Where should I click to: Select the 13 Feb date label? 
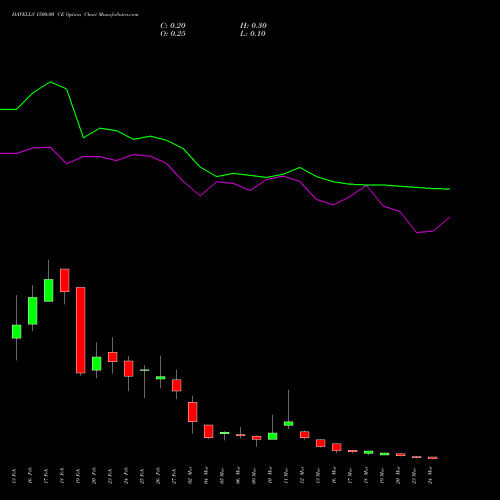coord(14,476)
